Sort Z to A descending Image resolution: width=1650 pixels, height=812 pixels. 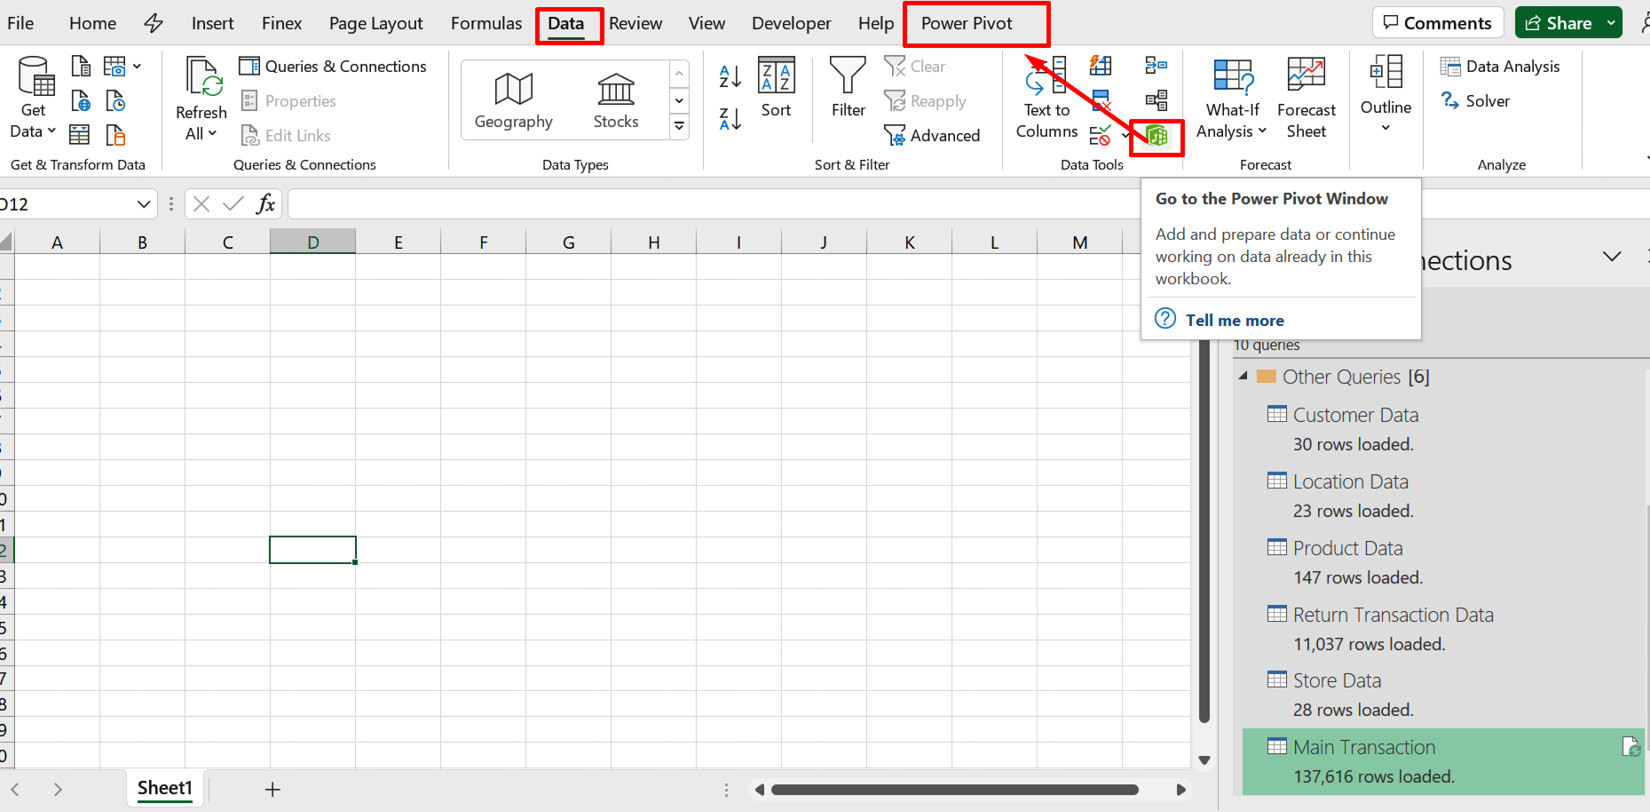point(730,119)
